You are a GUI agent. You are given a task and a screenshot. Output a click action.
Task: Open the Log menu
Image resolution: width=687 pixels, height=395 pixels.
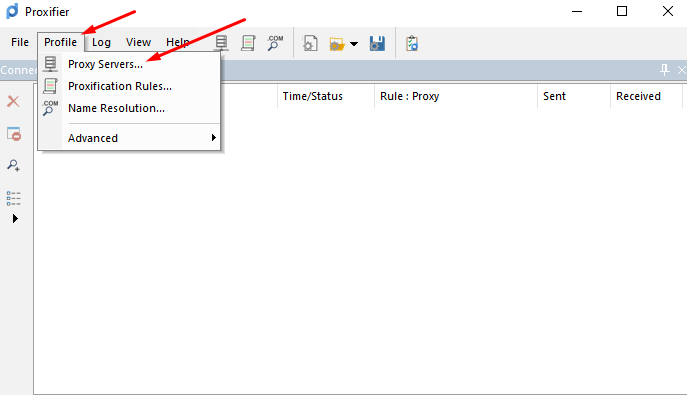point(101,42)
